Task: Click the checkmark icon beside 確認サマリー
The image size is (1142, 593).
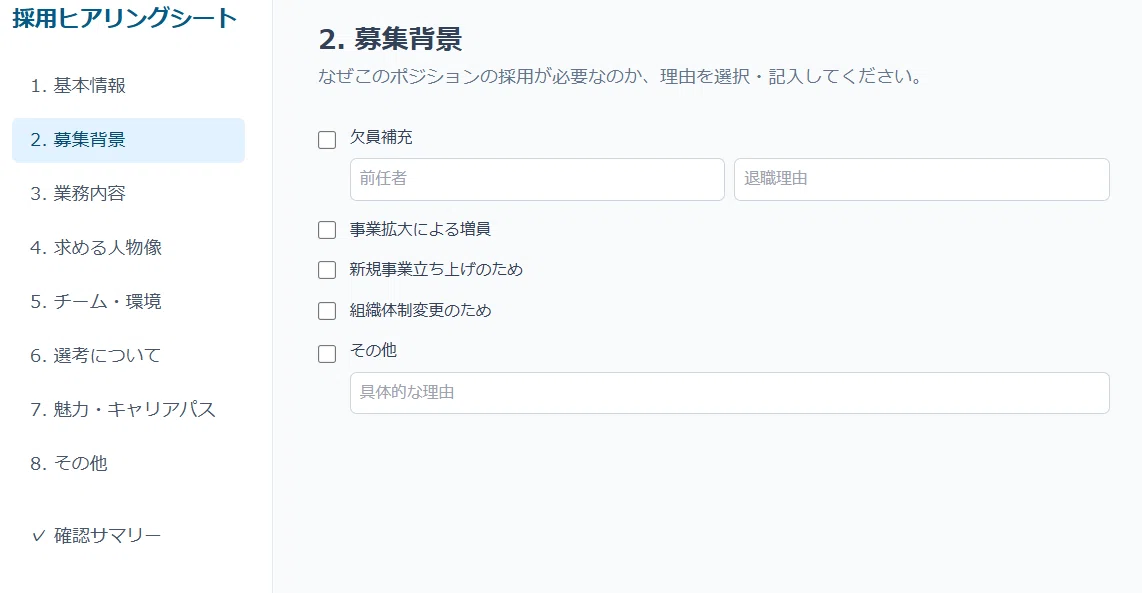Action: (39, 537)
